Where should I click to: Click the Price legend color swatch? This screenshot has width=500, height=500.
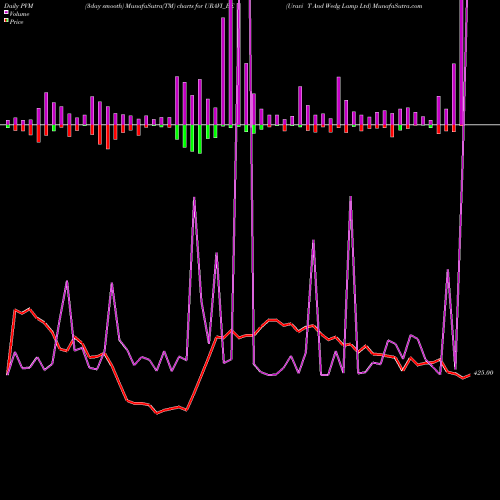coord(6,21)
